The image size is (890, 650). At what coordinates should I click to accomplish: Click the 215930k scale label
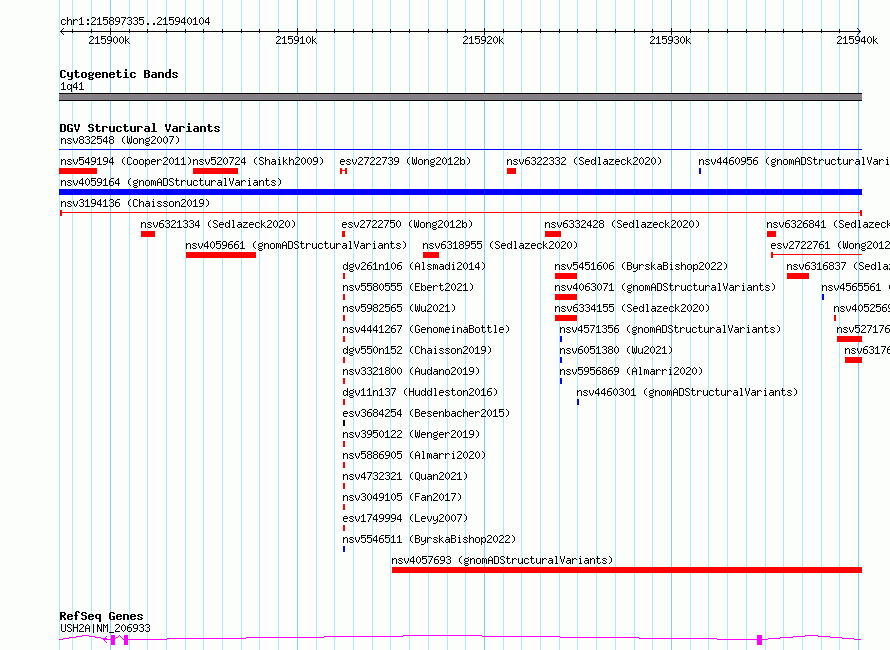tap(670, 40)
